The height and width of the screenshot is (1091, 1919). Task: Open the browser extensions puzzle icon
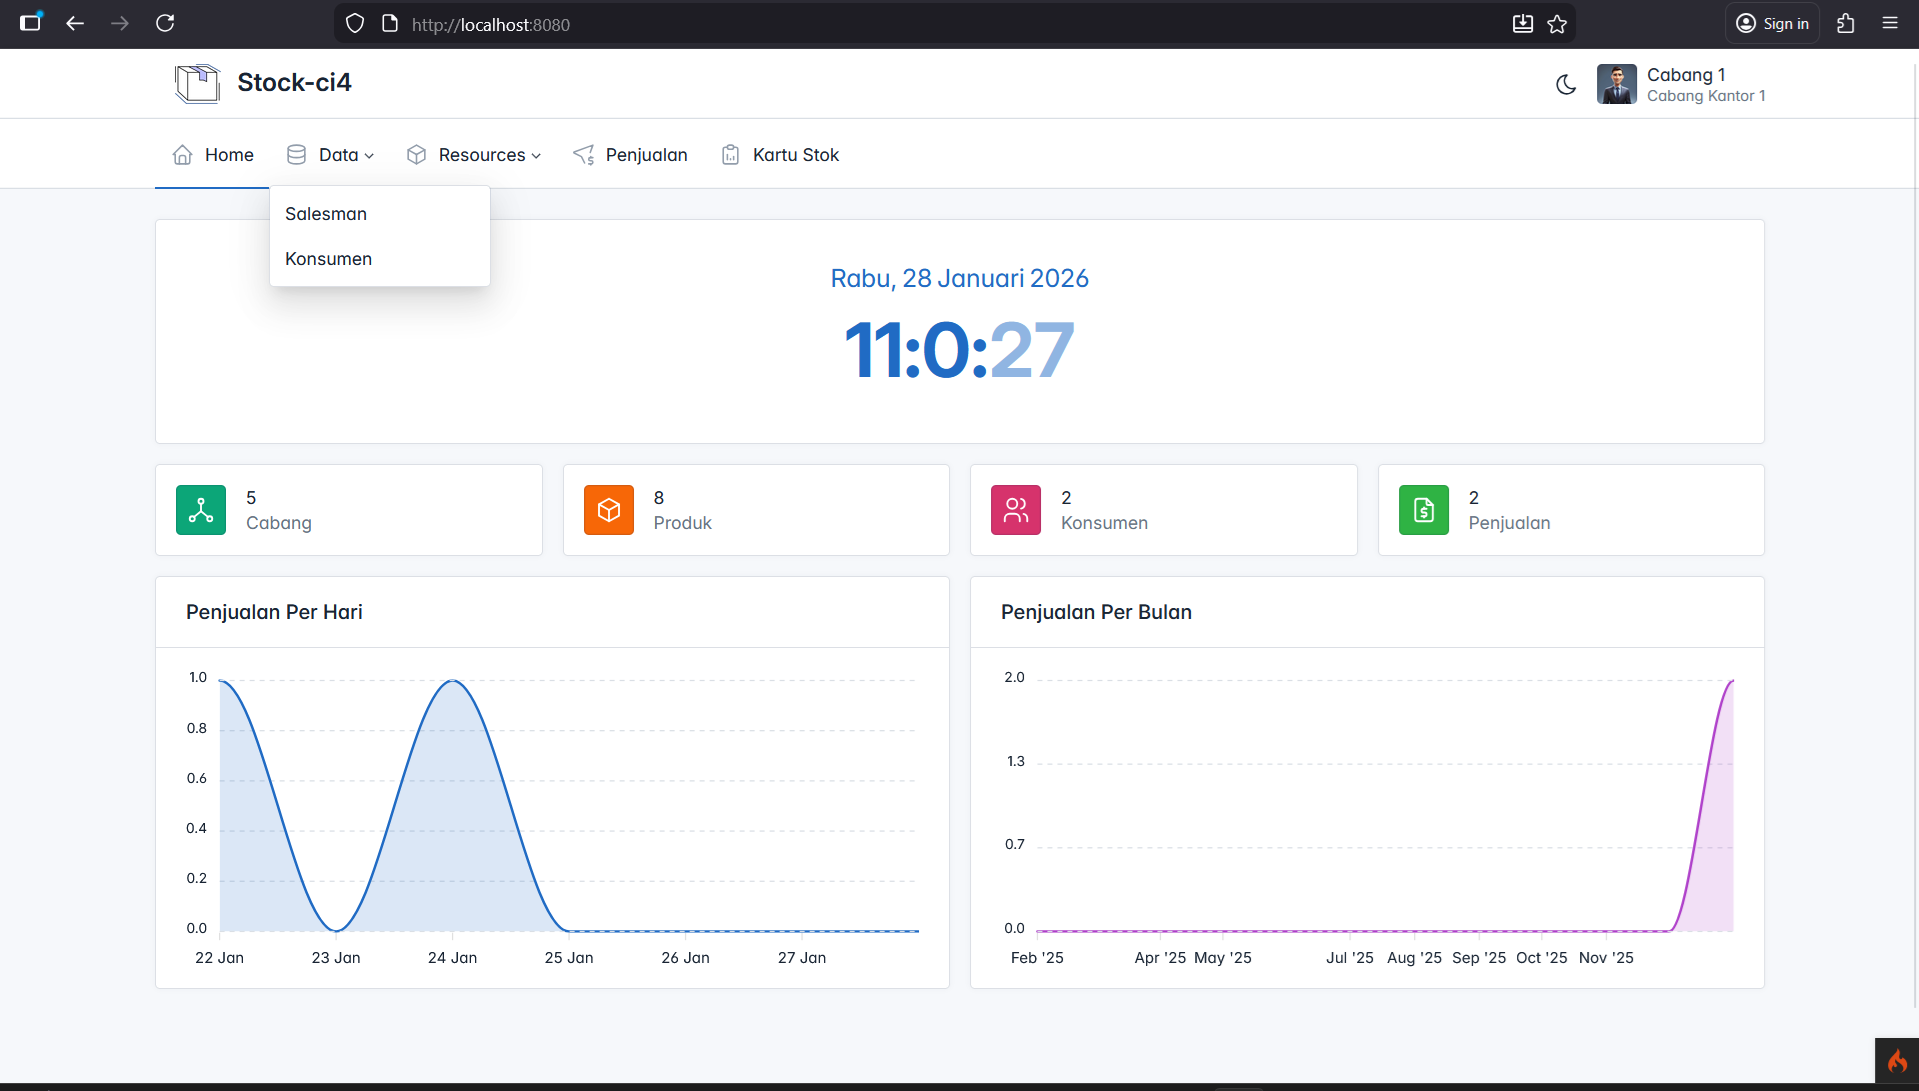click(1846, 23)
